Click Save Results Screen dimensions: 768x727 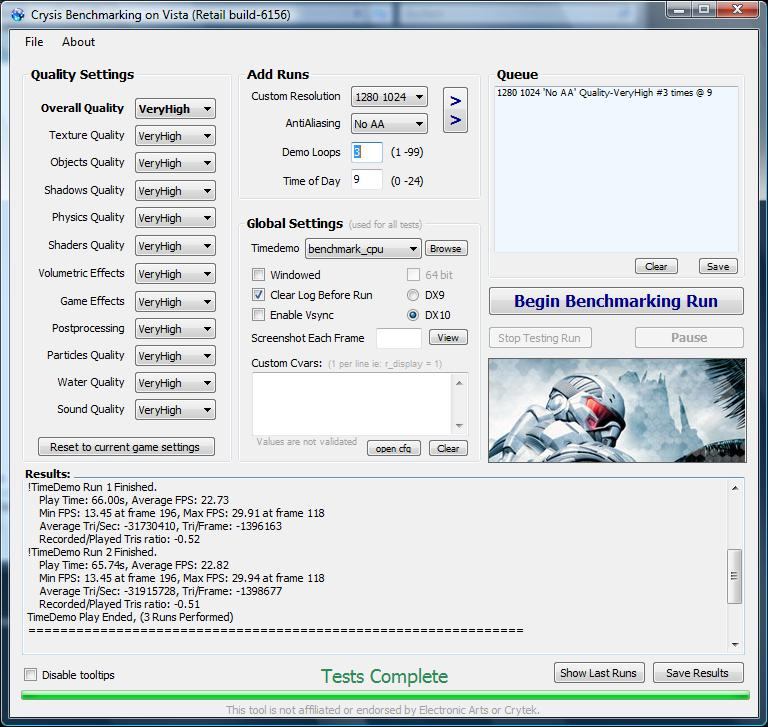click(698, 673)
